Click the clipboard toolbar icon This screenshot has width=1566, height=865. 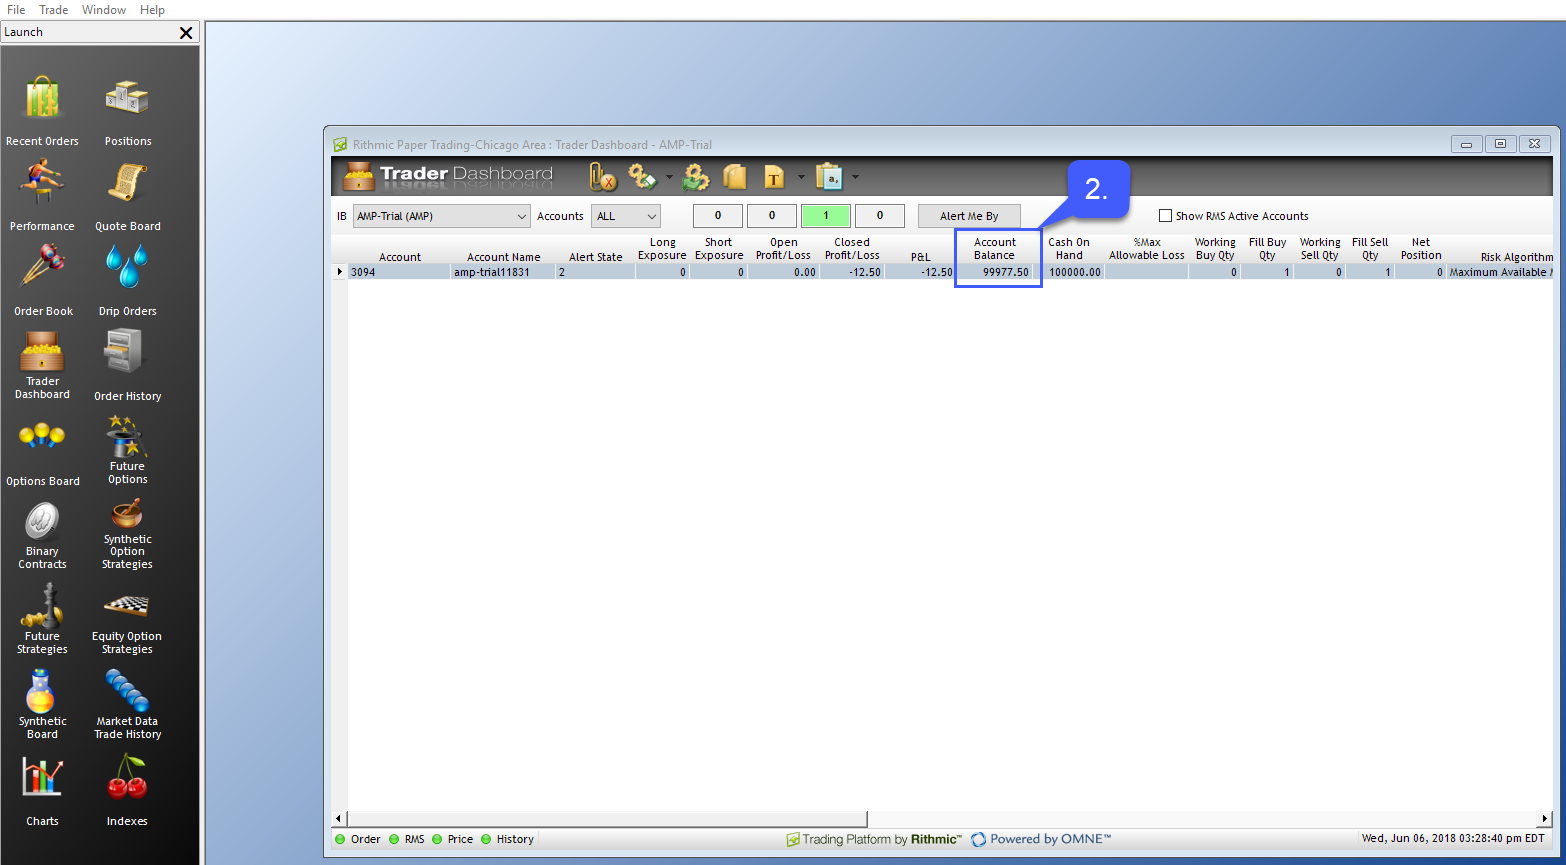(829, 177)
